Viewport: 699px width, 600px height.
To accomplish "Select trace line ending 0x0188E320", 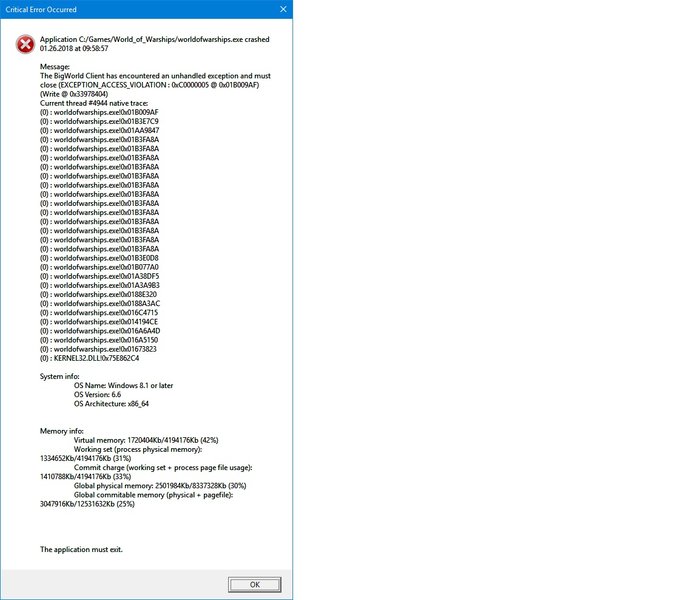I will (x=99, y=294).
